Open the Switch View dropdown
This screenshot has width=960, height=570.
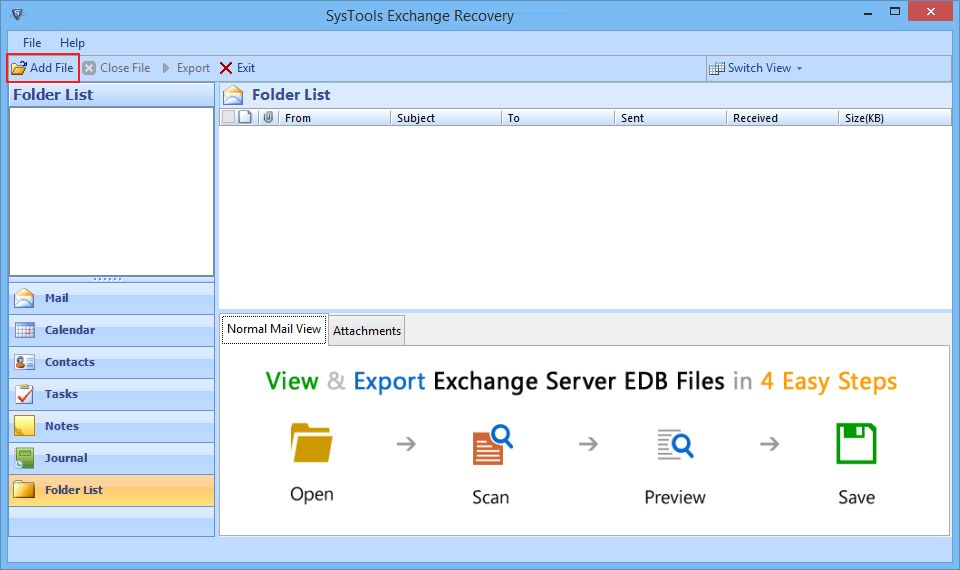point(756,68)
